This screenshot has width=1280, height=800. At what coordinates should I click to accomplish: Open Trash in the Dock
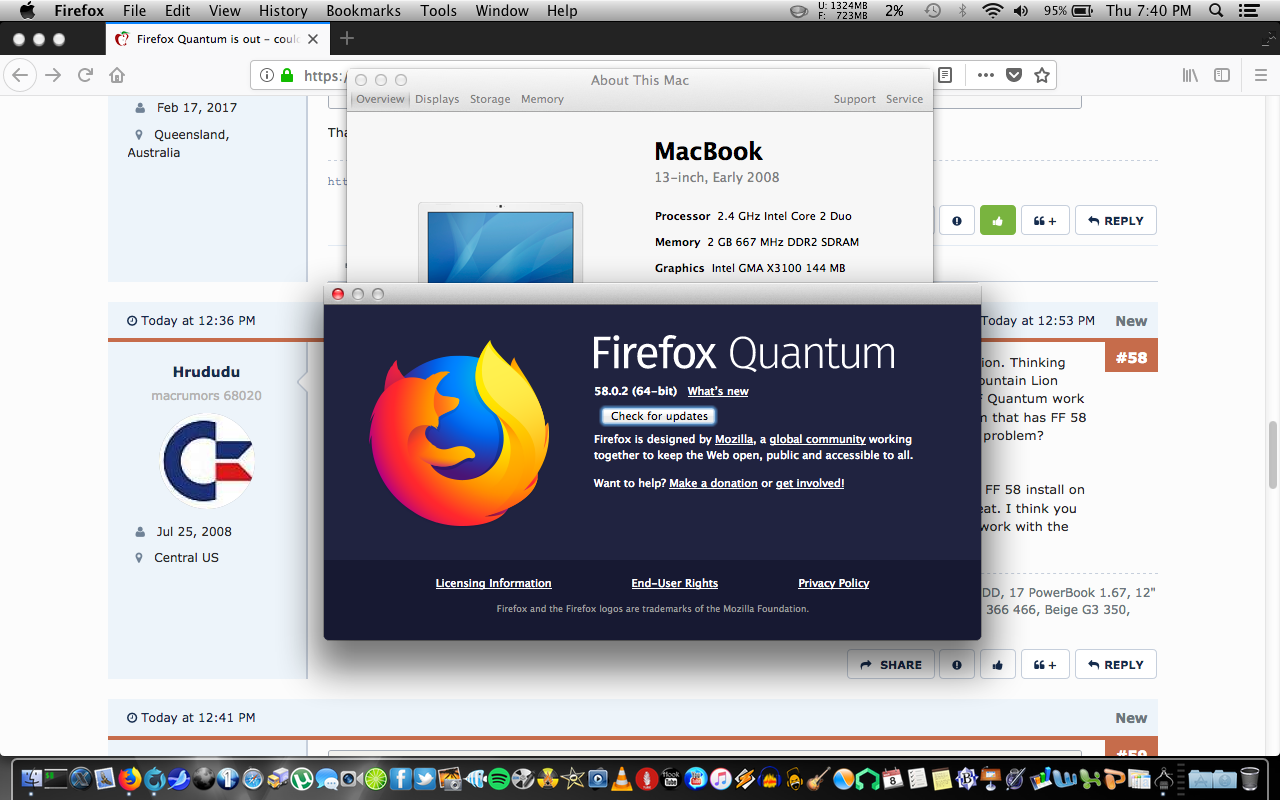[1249, 779]
